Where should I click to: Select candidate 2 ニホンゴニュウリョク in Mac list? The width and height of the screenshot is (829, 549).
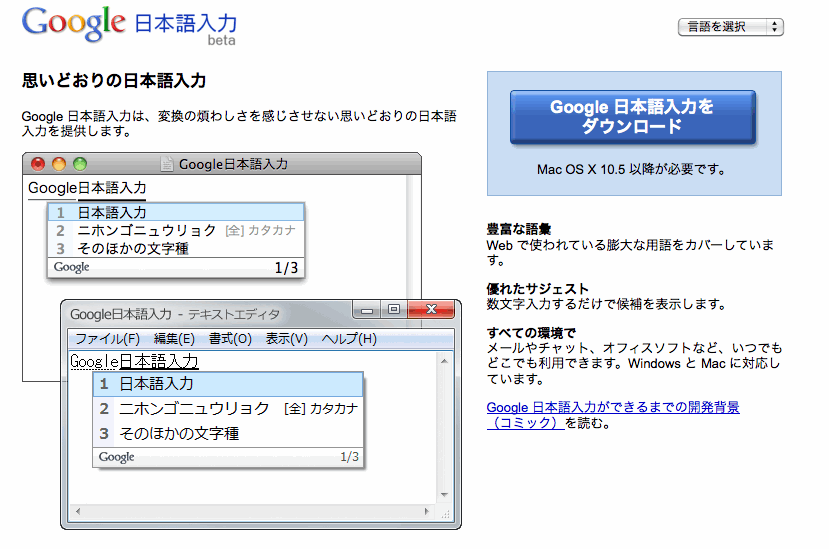pyautogui.click(x=176, y=231)
